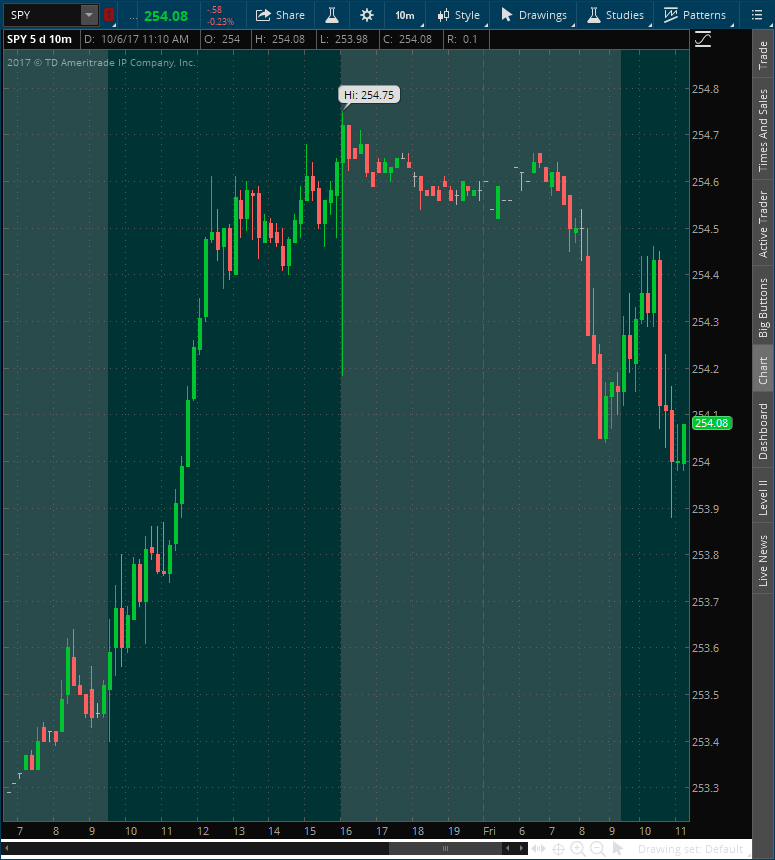Open the Times And Sales tab

(763, 131)
